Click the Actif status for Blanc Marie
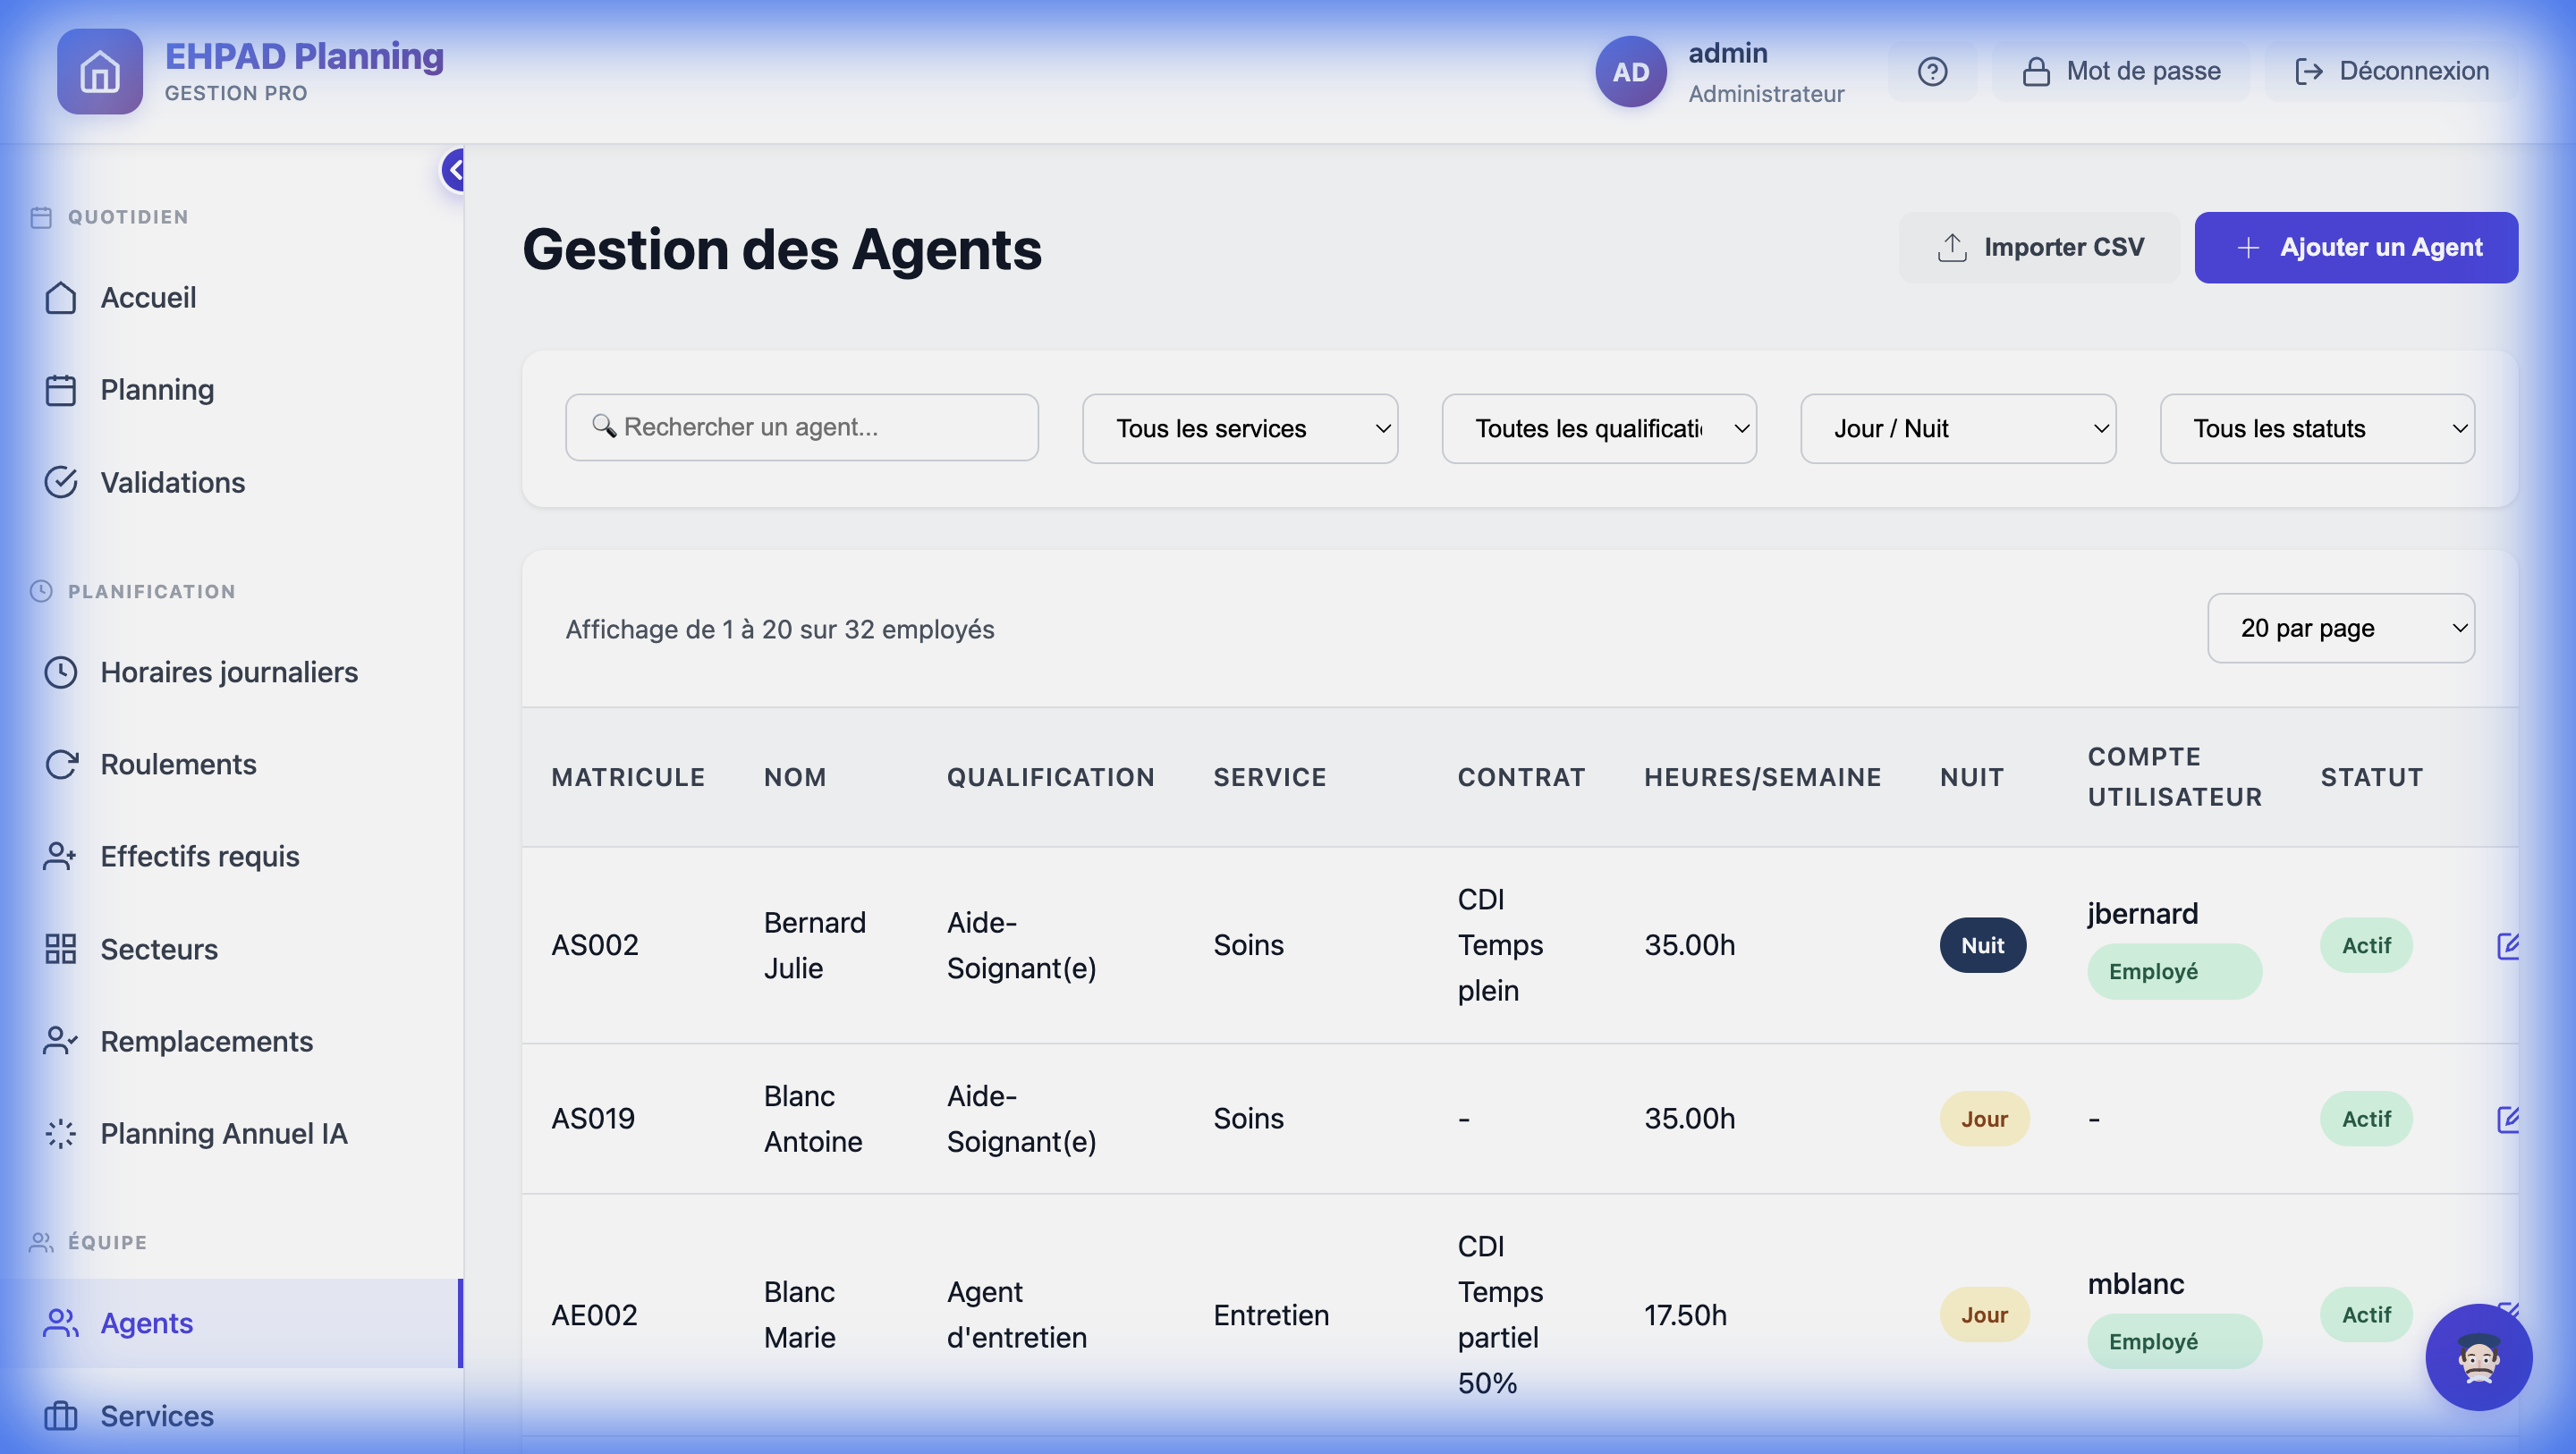The image size is (2576, 1454). pyautogui.click(x=2365, y=1314)
